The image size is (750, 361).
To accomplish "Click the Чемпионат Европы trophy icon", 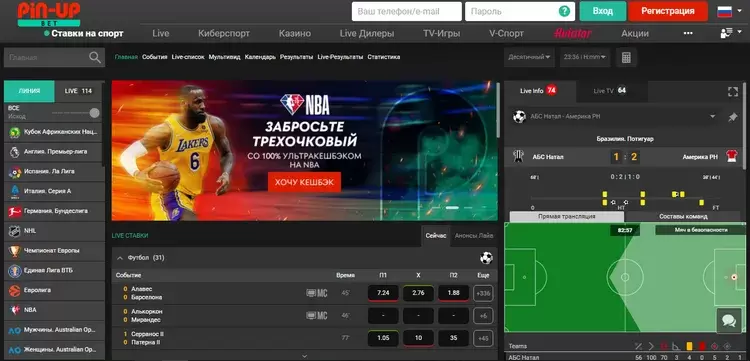I will coord(14,251).
